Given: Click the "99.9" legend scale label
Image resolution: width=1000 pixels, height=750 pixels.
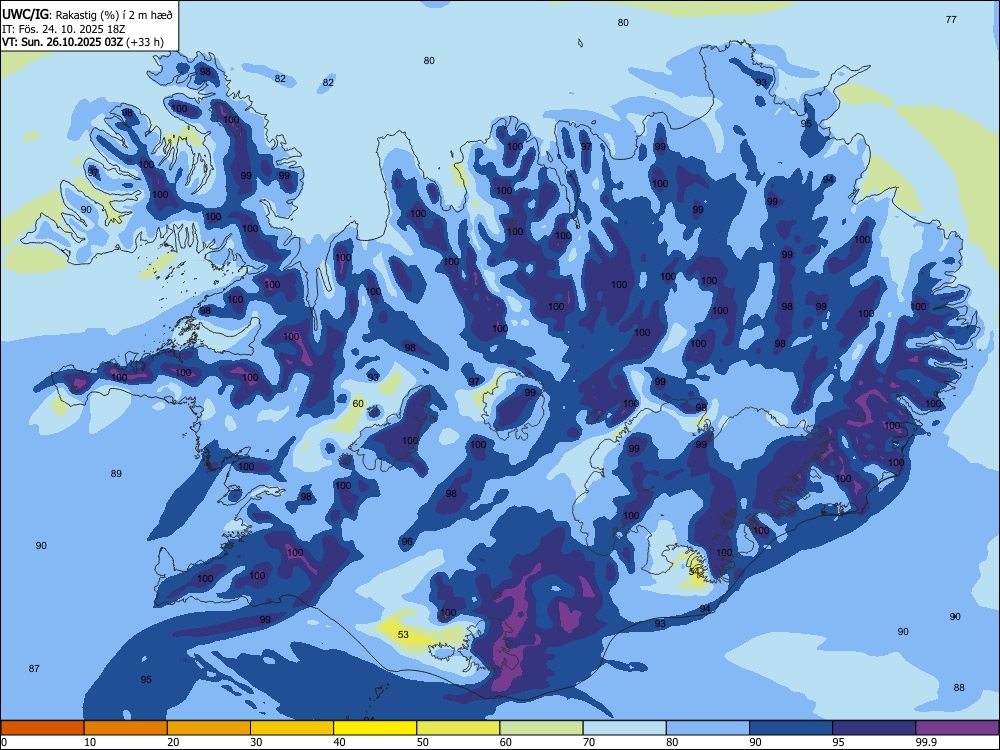Looking at the screenshot, I should (x=926, y=742).
